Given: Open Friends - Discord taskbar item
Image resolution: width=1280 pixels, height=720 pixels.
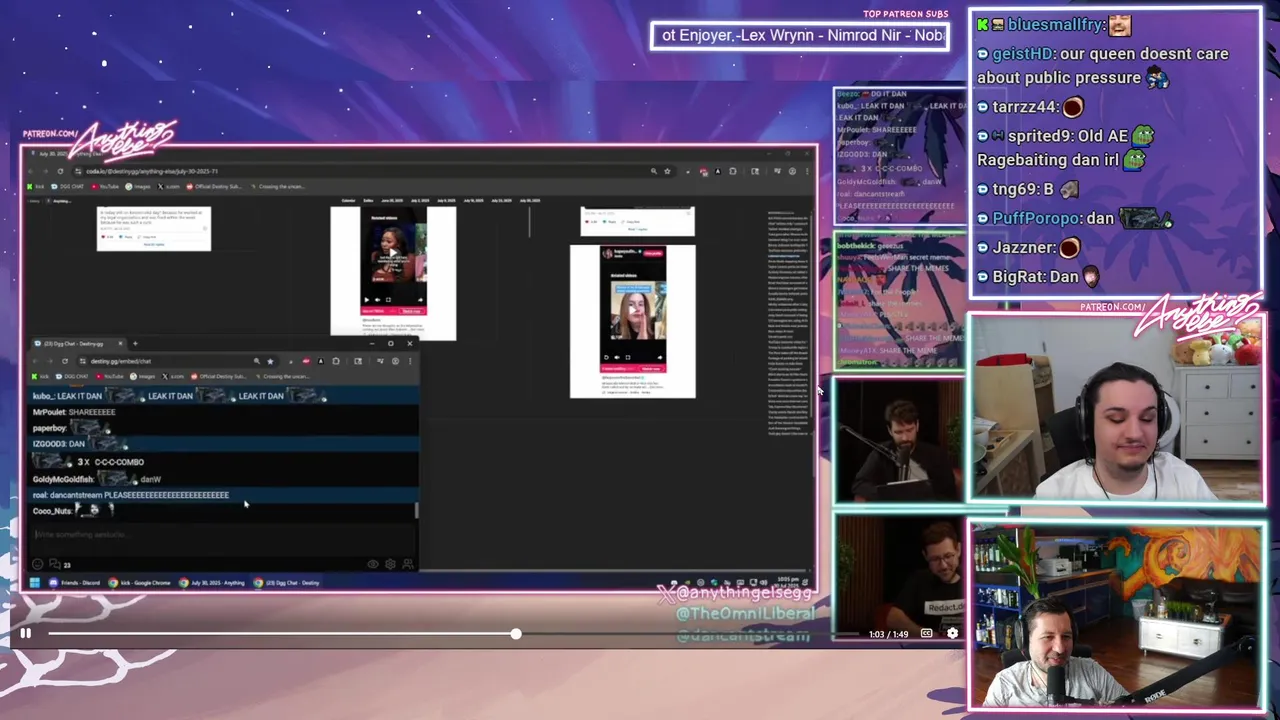Looking at the screenshot, I should tap(75, 583).
